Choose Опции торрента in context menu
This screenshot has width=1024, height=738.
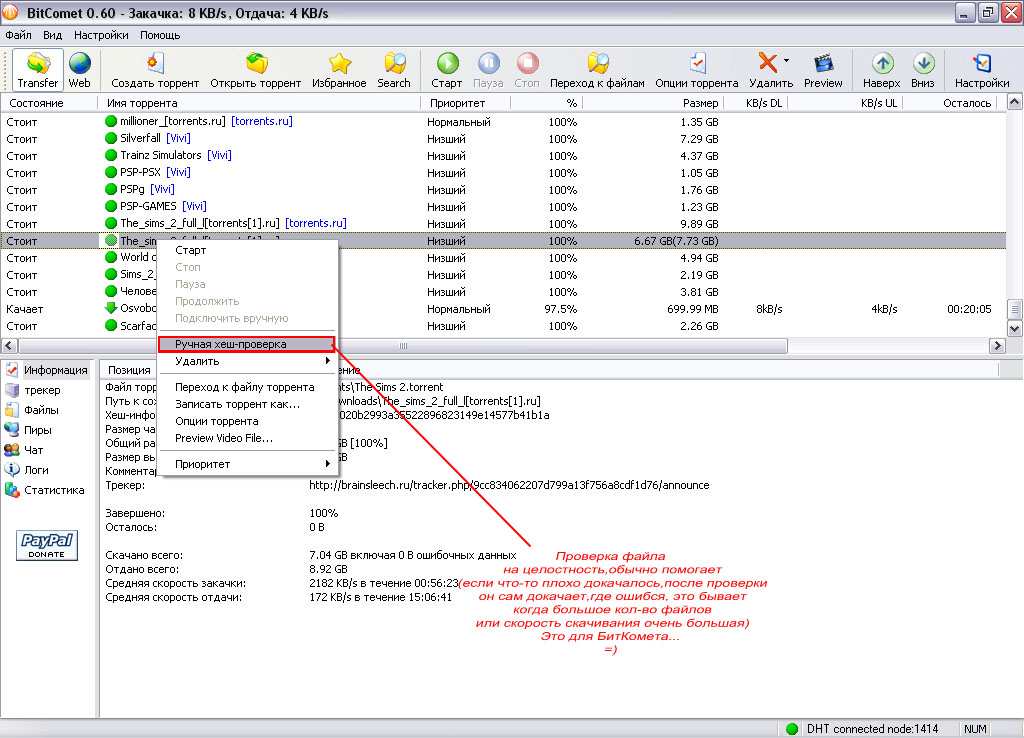248,421
